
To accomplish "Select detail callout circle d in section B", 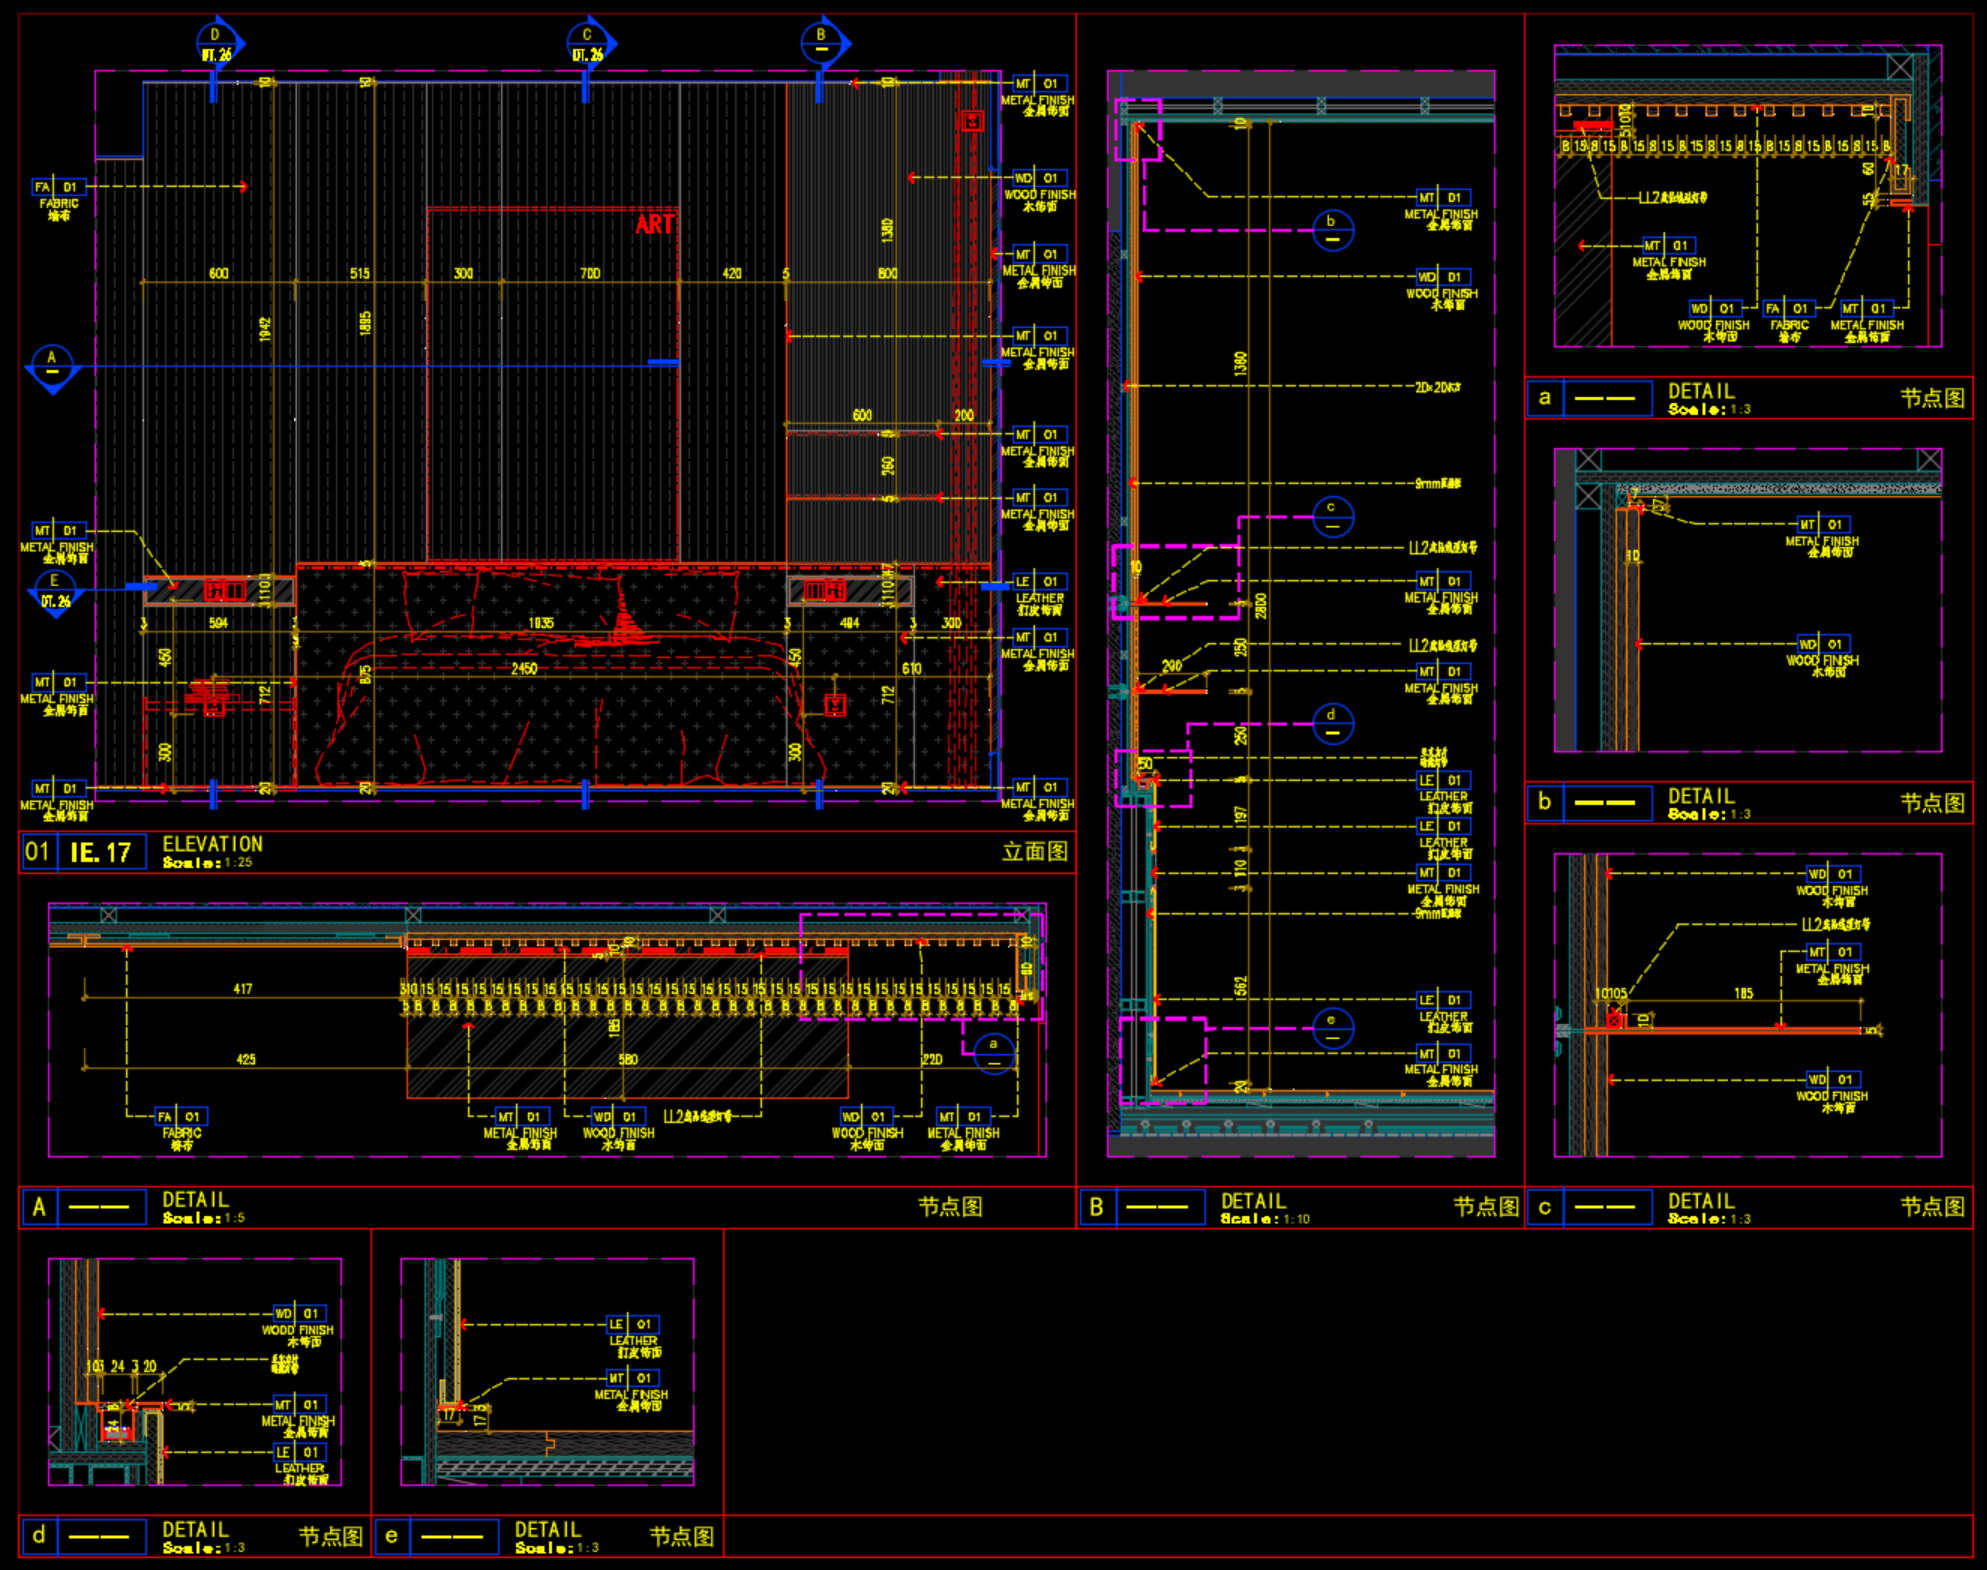I will (1332, 724).
